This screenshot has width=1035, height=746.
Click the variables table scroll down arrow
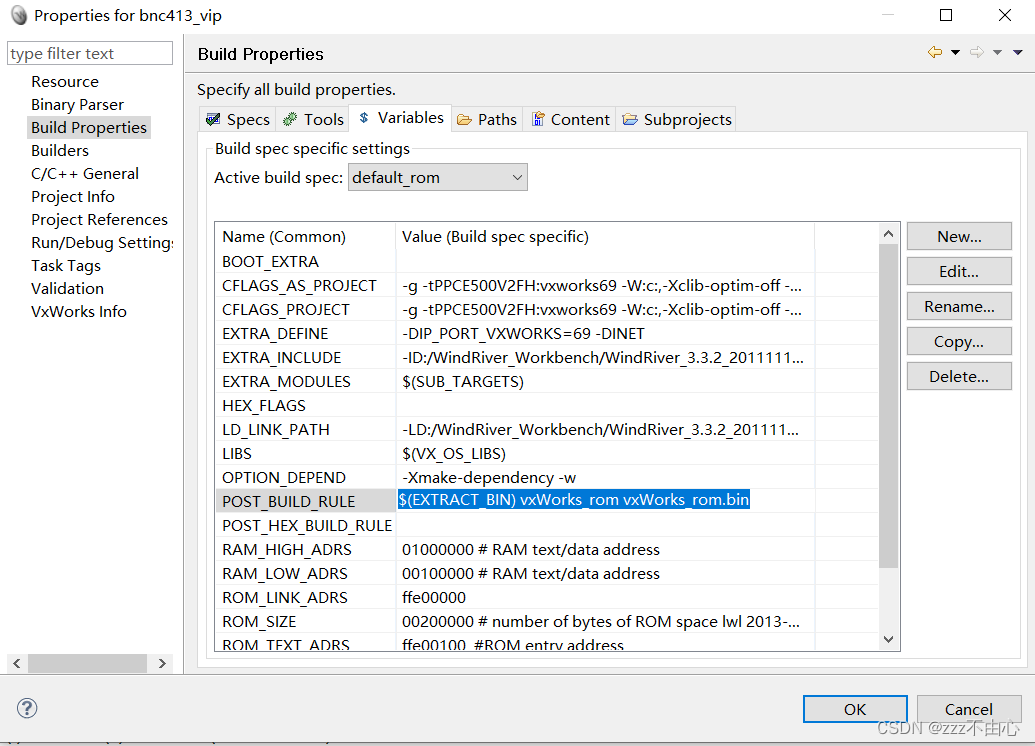[888, 639]
